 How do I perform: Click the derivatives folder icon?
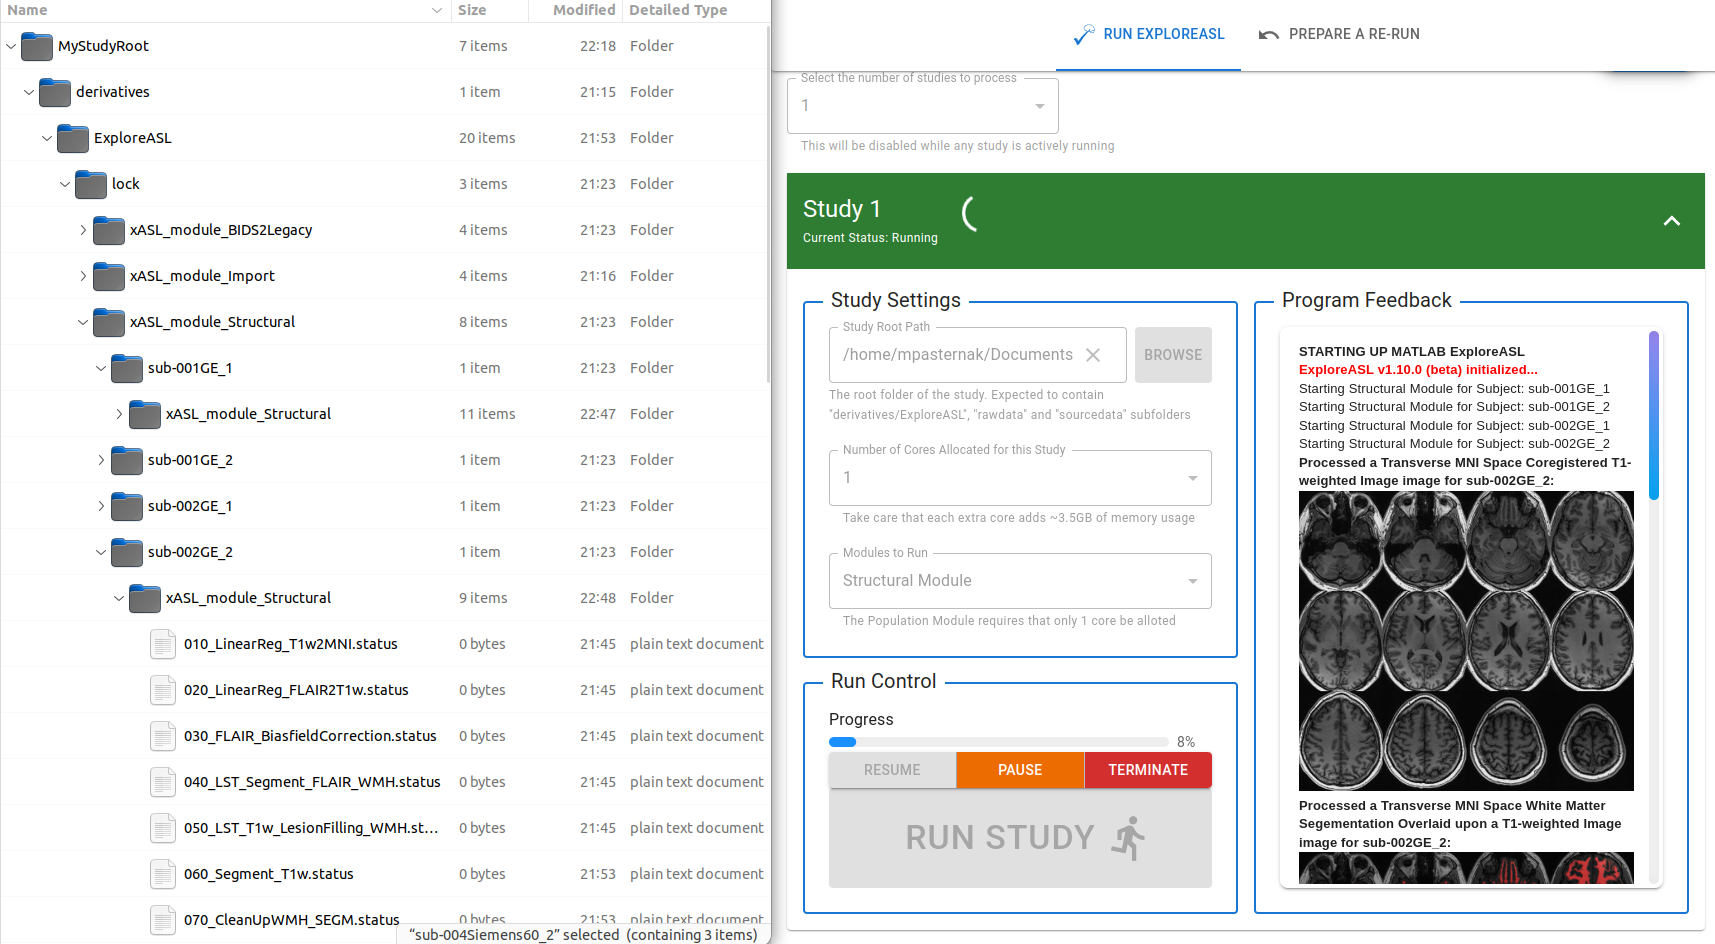tap(55, 92)
